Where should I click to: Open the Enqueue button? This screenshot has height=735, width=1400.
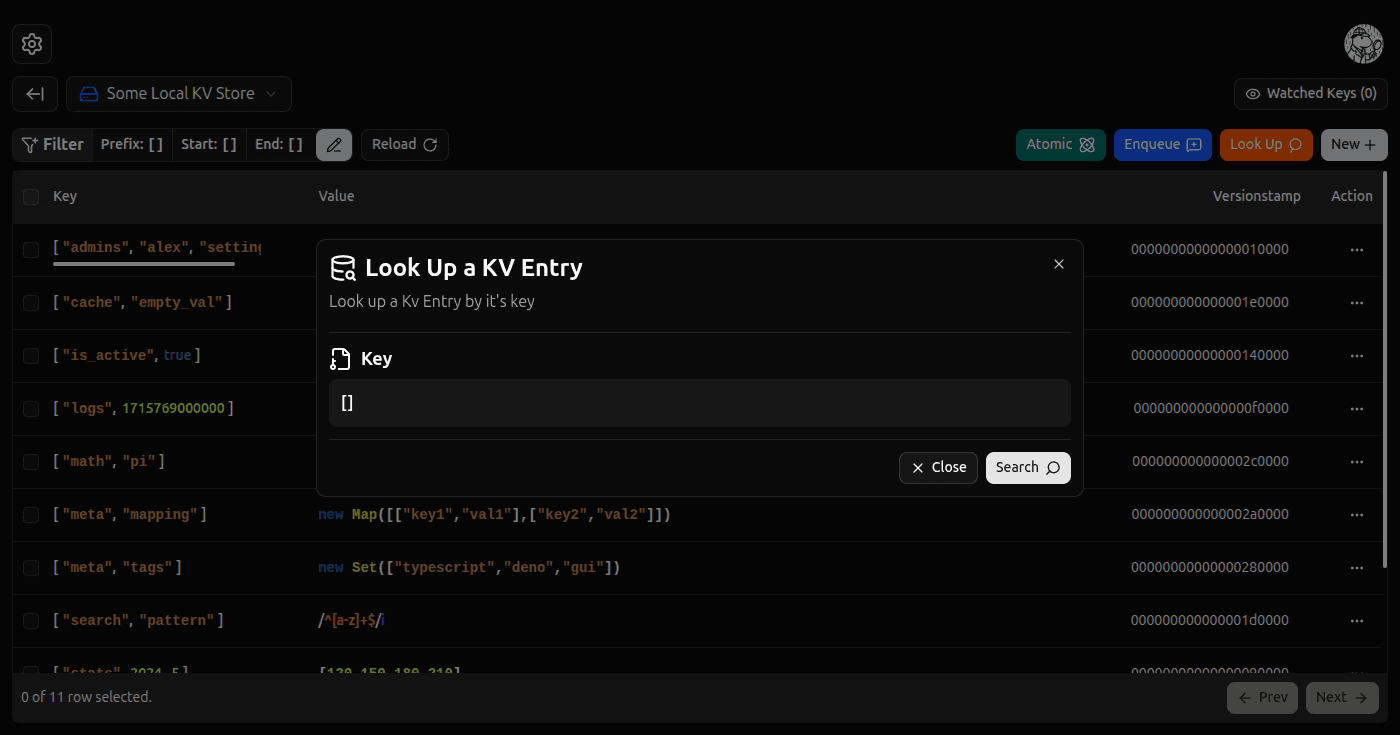click(x=1163, y=145)
